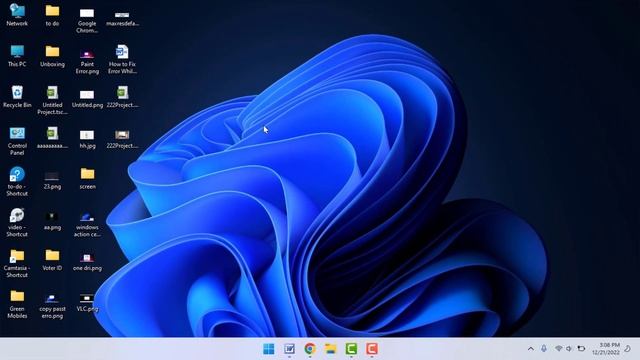Select the Control Panel desktop icon
Viewport: 640px width, 360px height.
pos(17,141)
